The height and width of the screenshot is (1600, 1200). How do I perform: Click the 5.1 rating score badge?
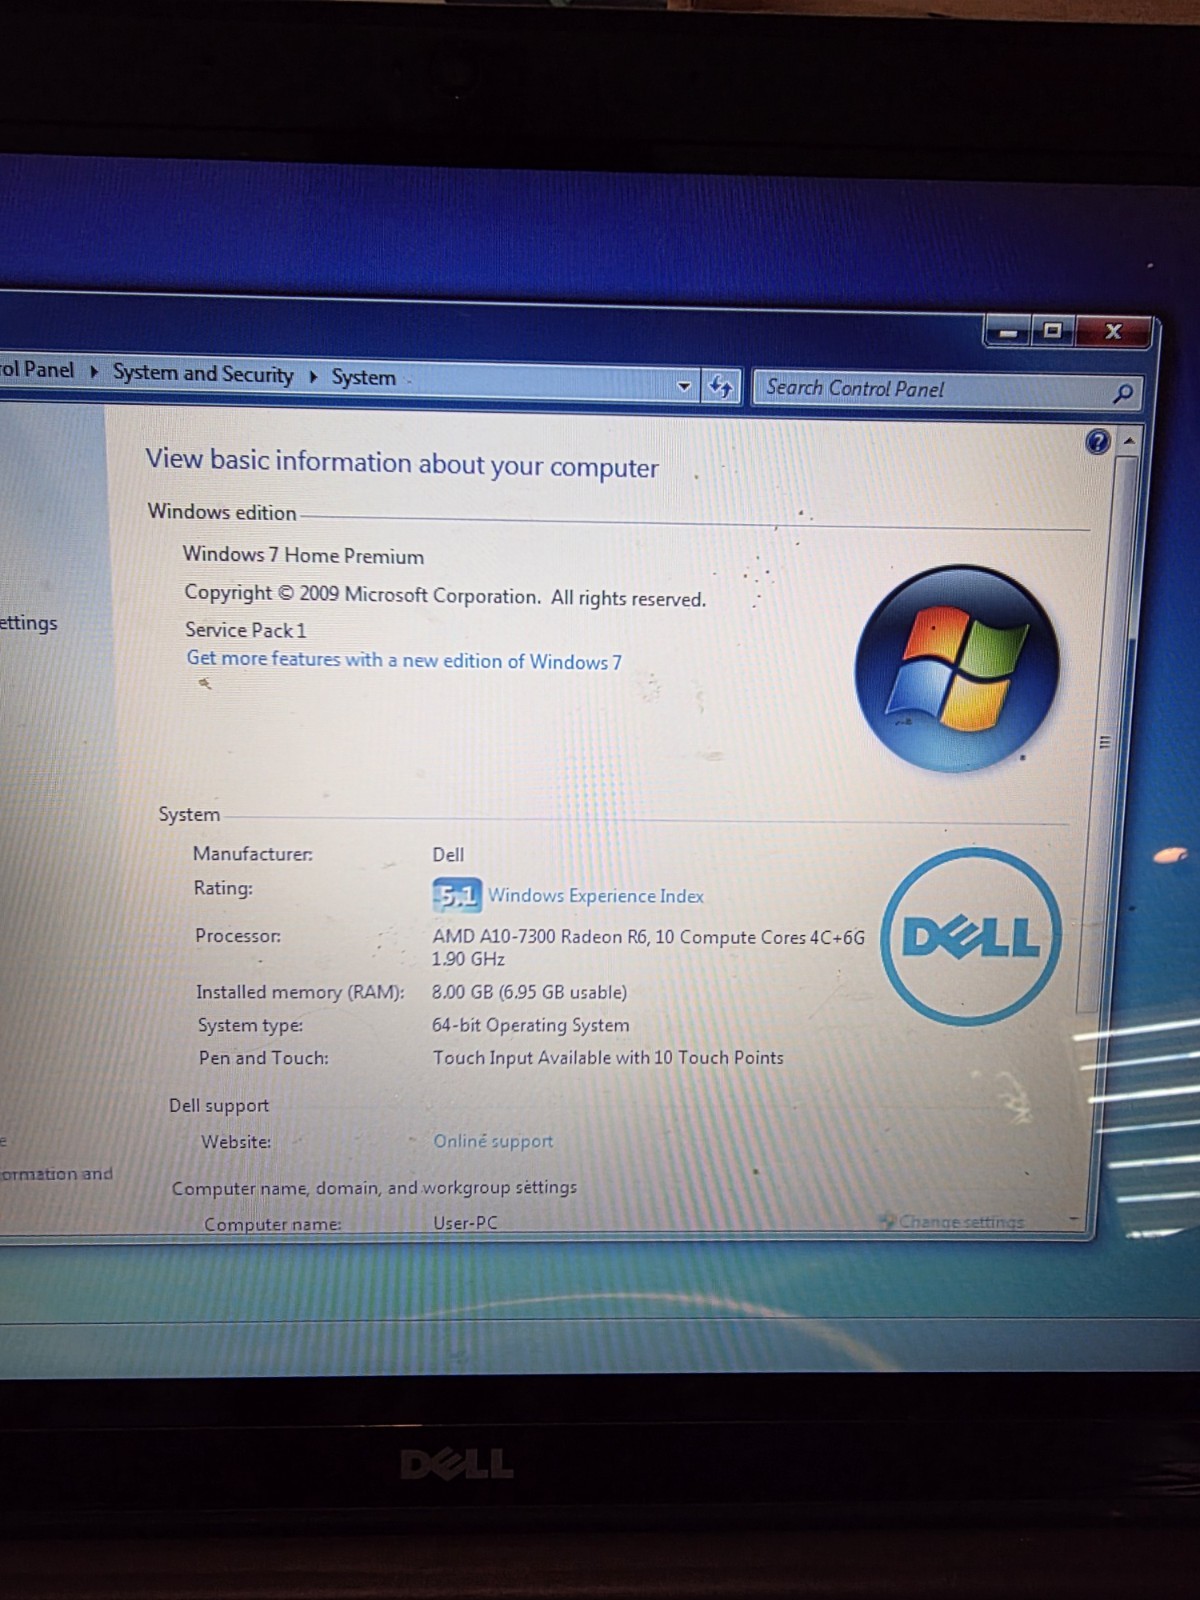(x=456, y=895)
